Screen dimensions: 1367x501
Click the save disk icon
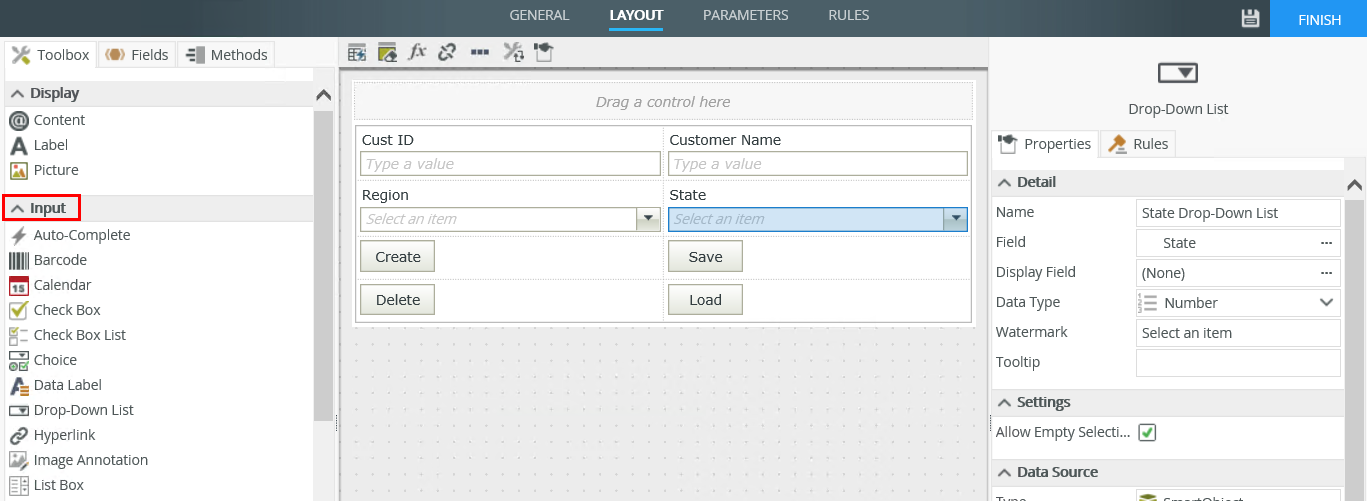pyautogui.click(x=1250, y=18)
